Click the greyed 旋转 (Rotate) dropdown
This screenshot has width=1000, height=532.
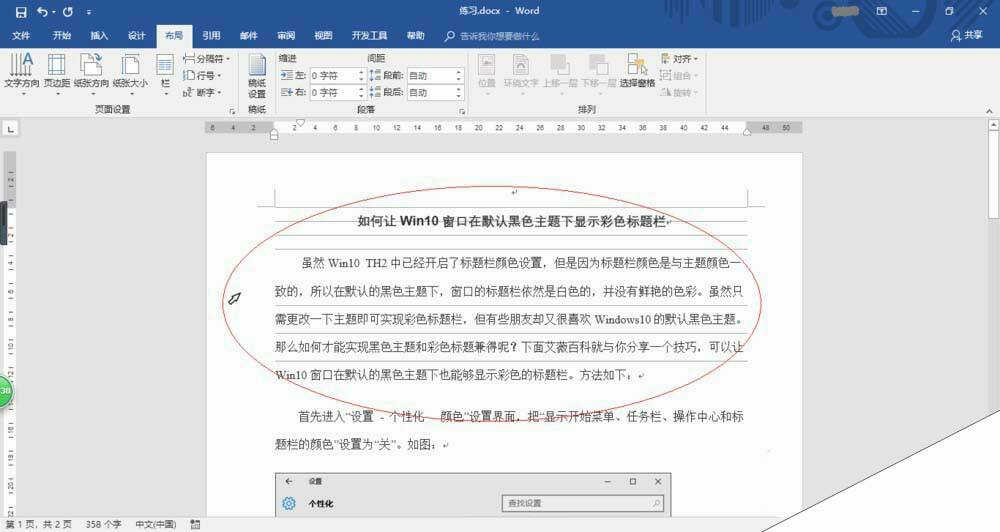[x=679, y=92]
